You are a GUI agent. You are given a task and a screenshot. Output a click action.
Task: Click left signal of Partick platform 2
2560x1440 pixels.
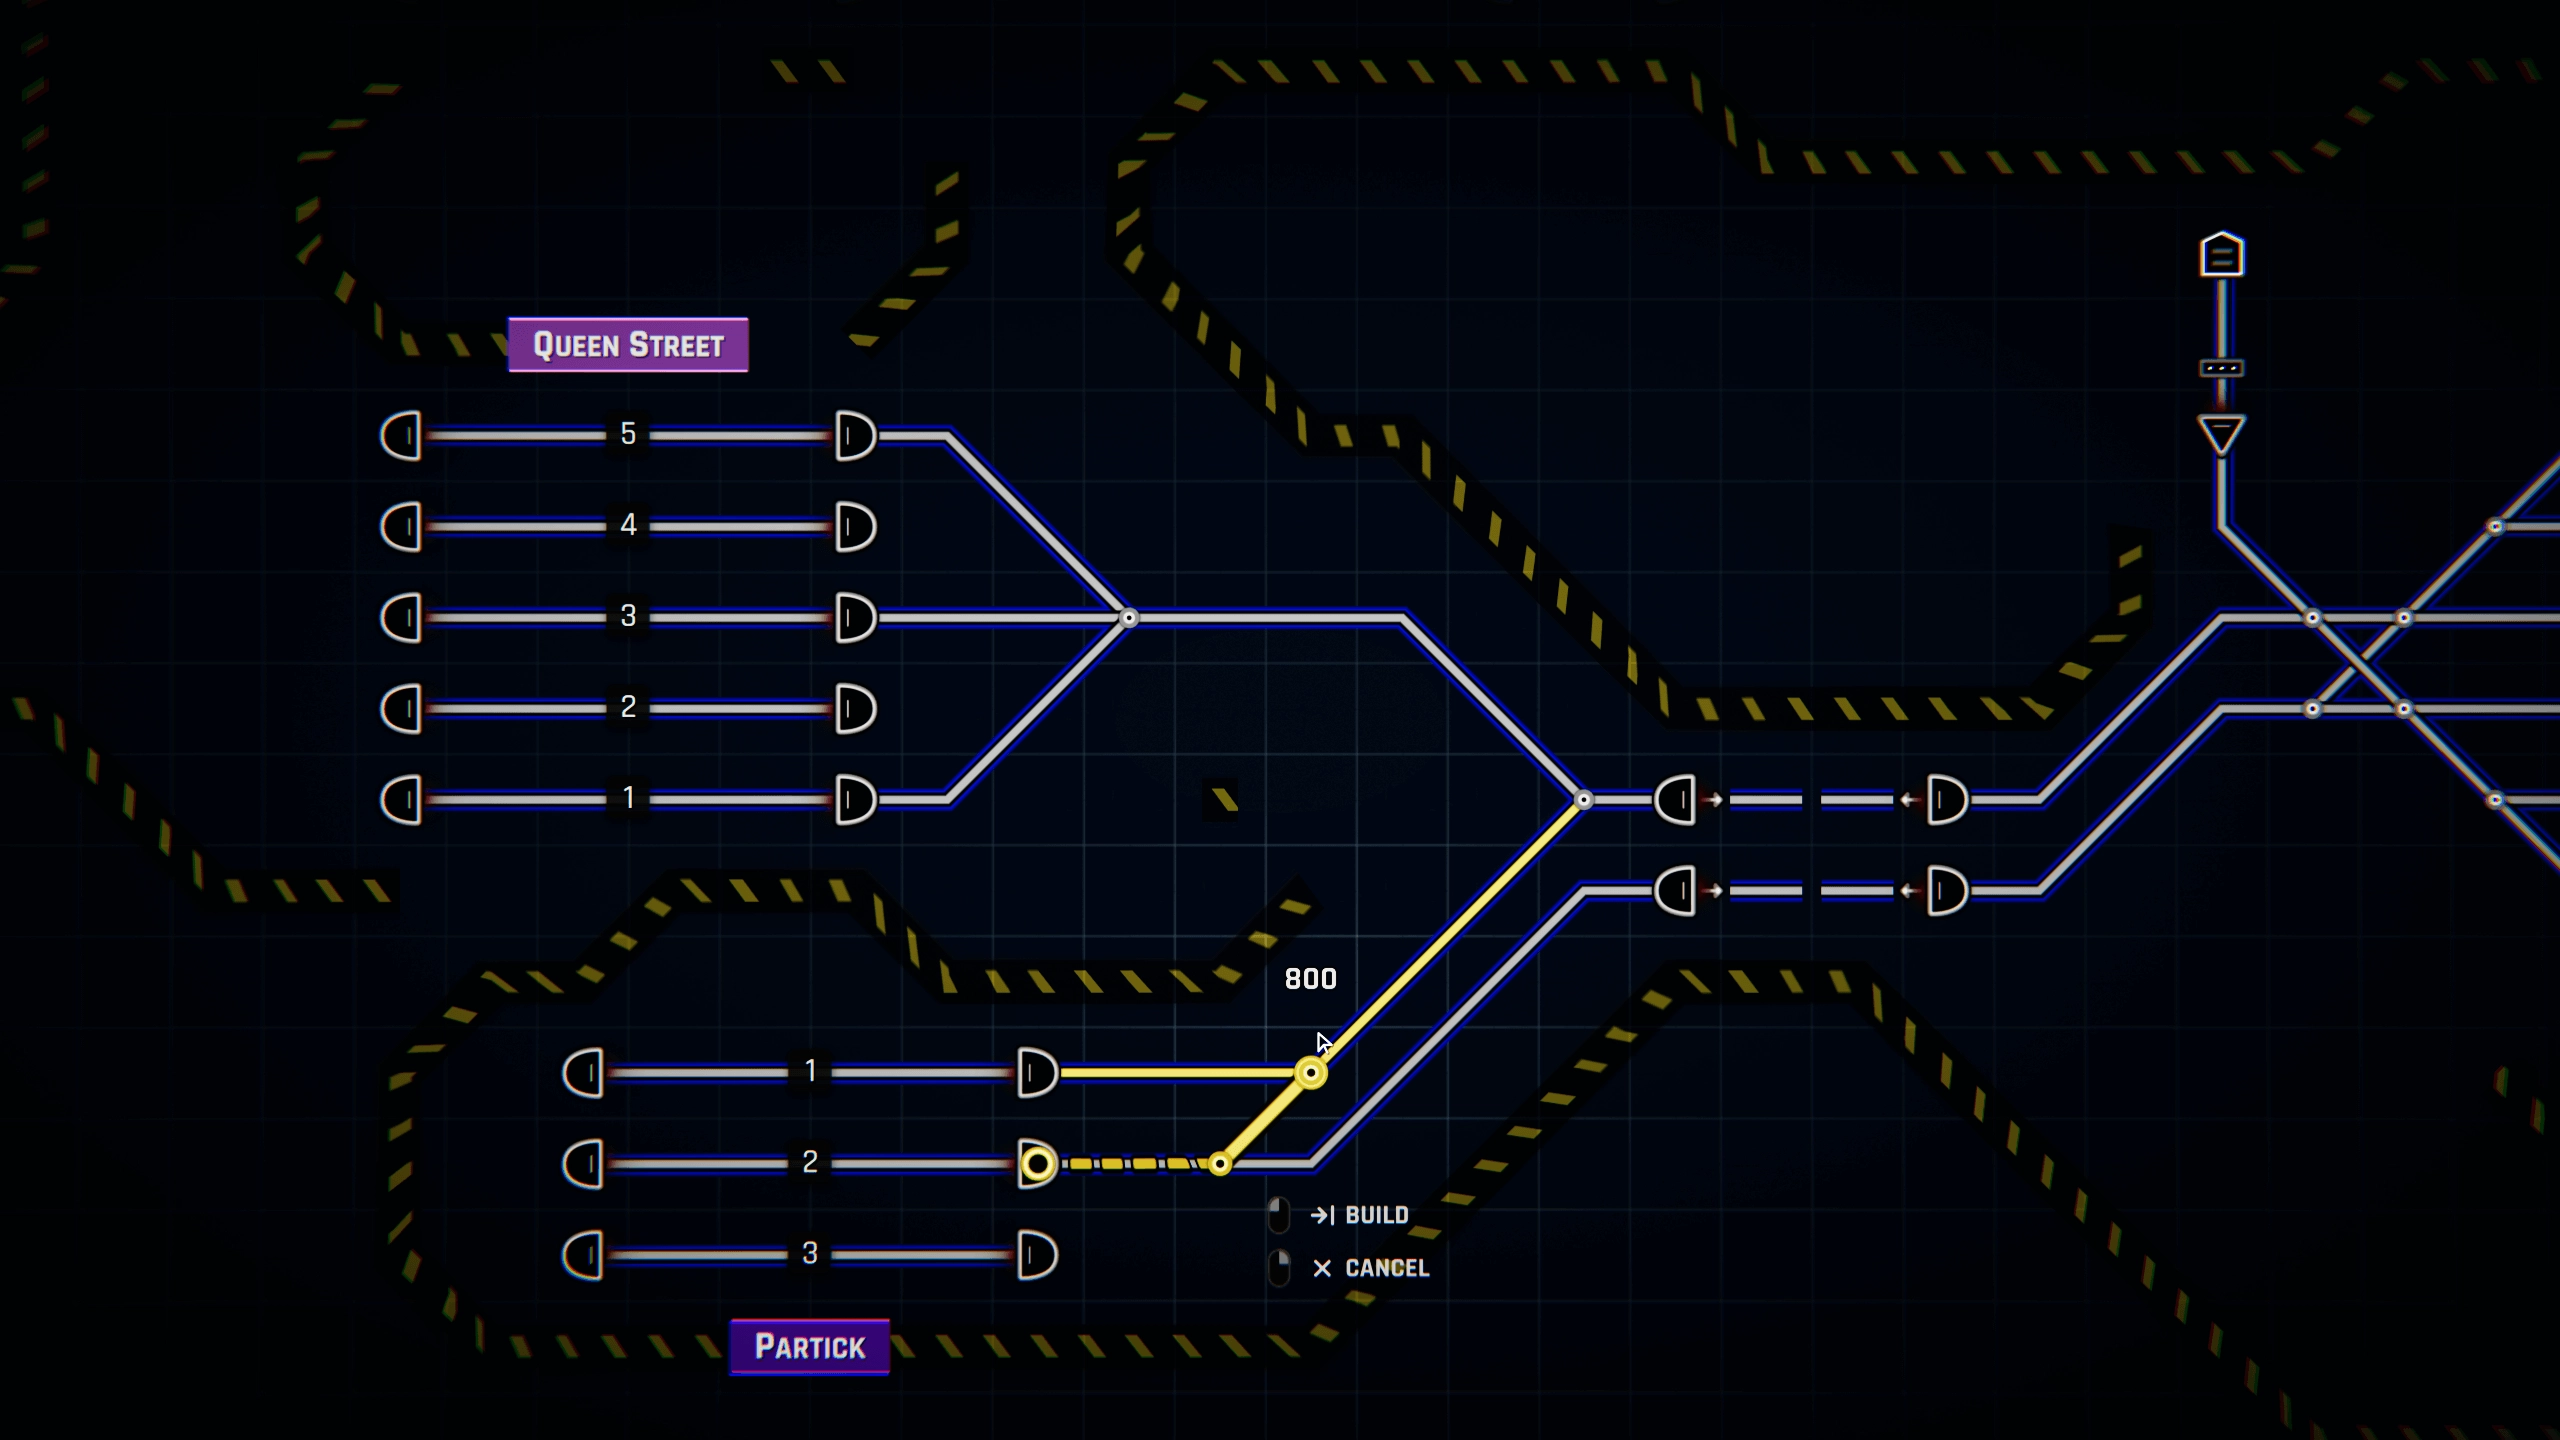584,1164
